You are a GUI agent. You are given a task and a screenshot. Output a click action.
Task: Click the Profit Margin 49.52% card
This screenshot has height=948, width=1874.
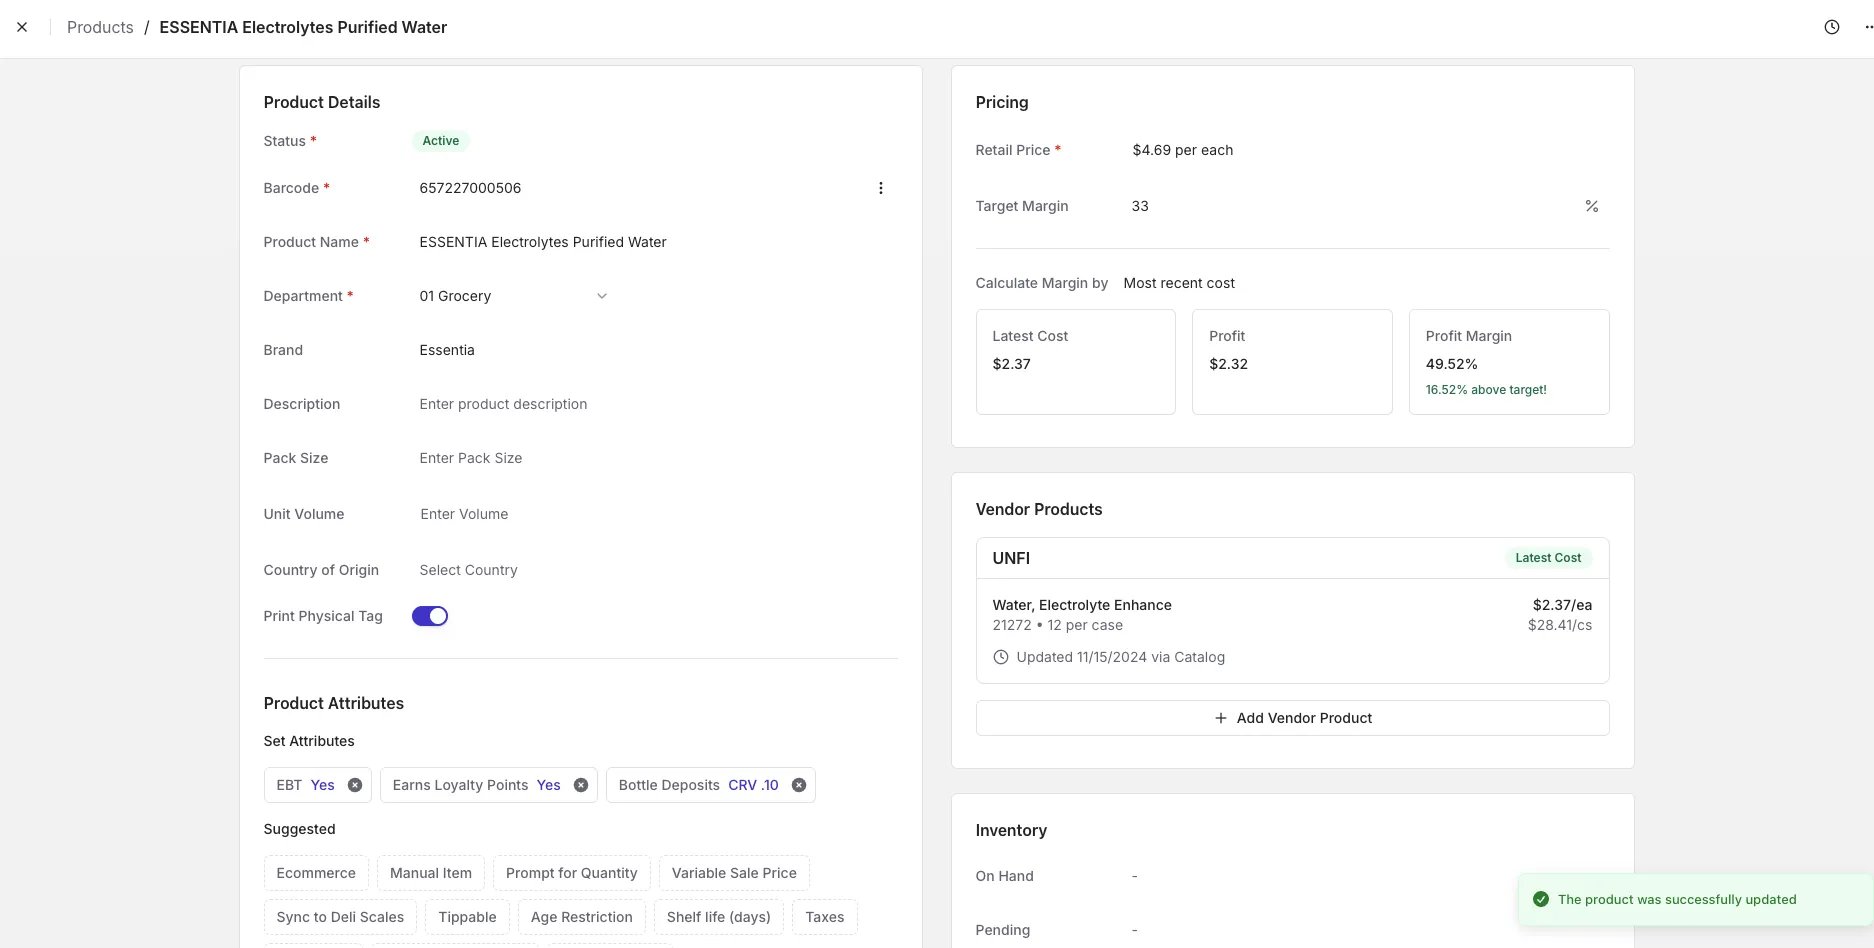coord(1509,361)
